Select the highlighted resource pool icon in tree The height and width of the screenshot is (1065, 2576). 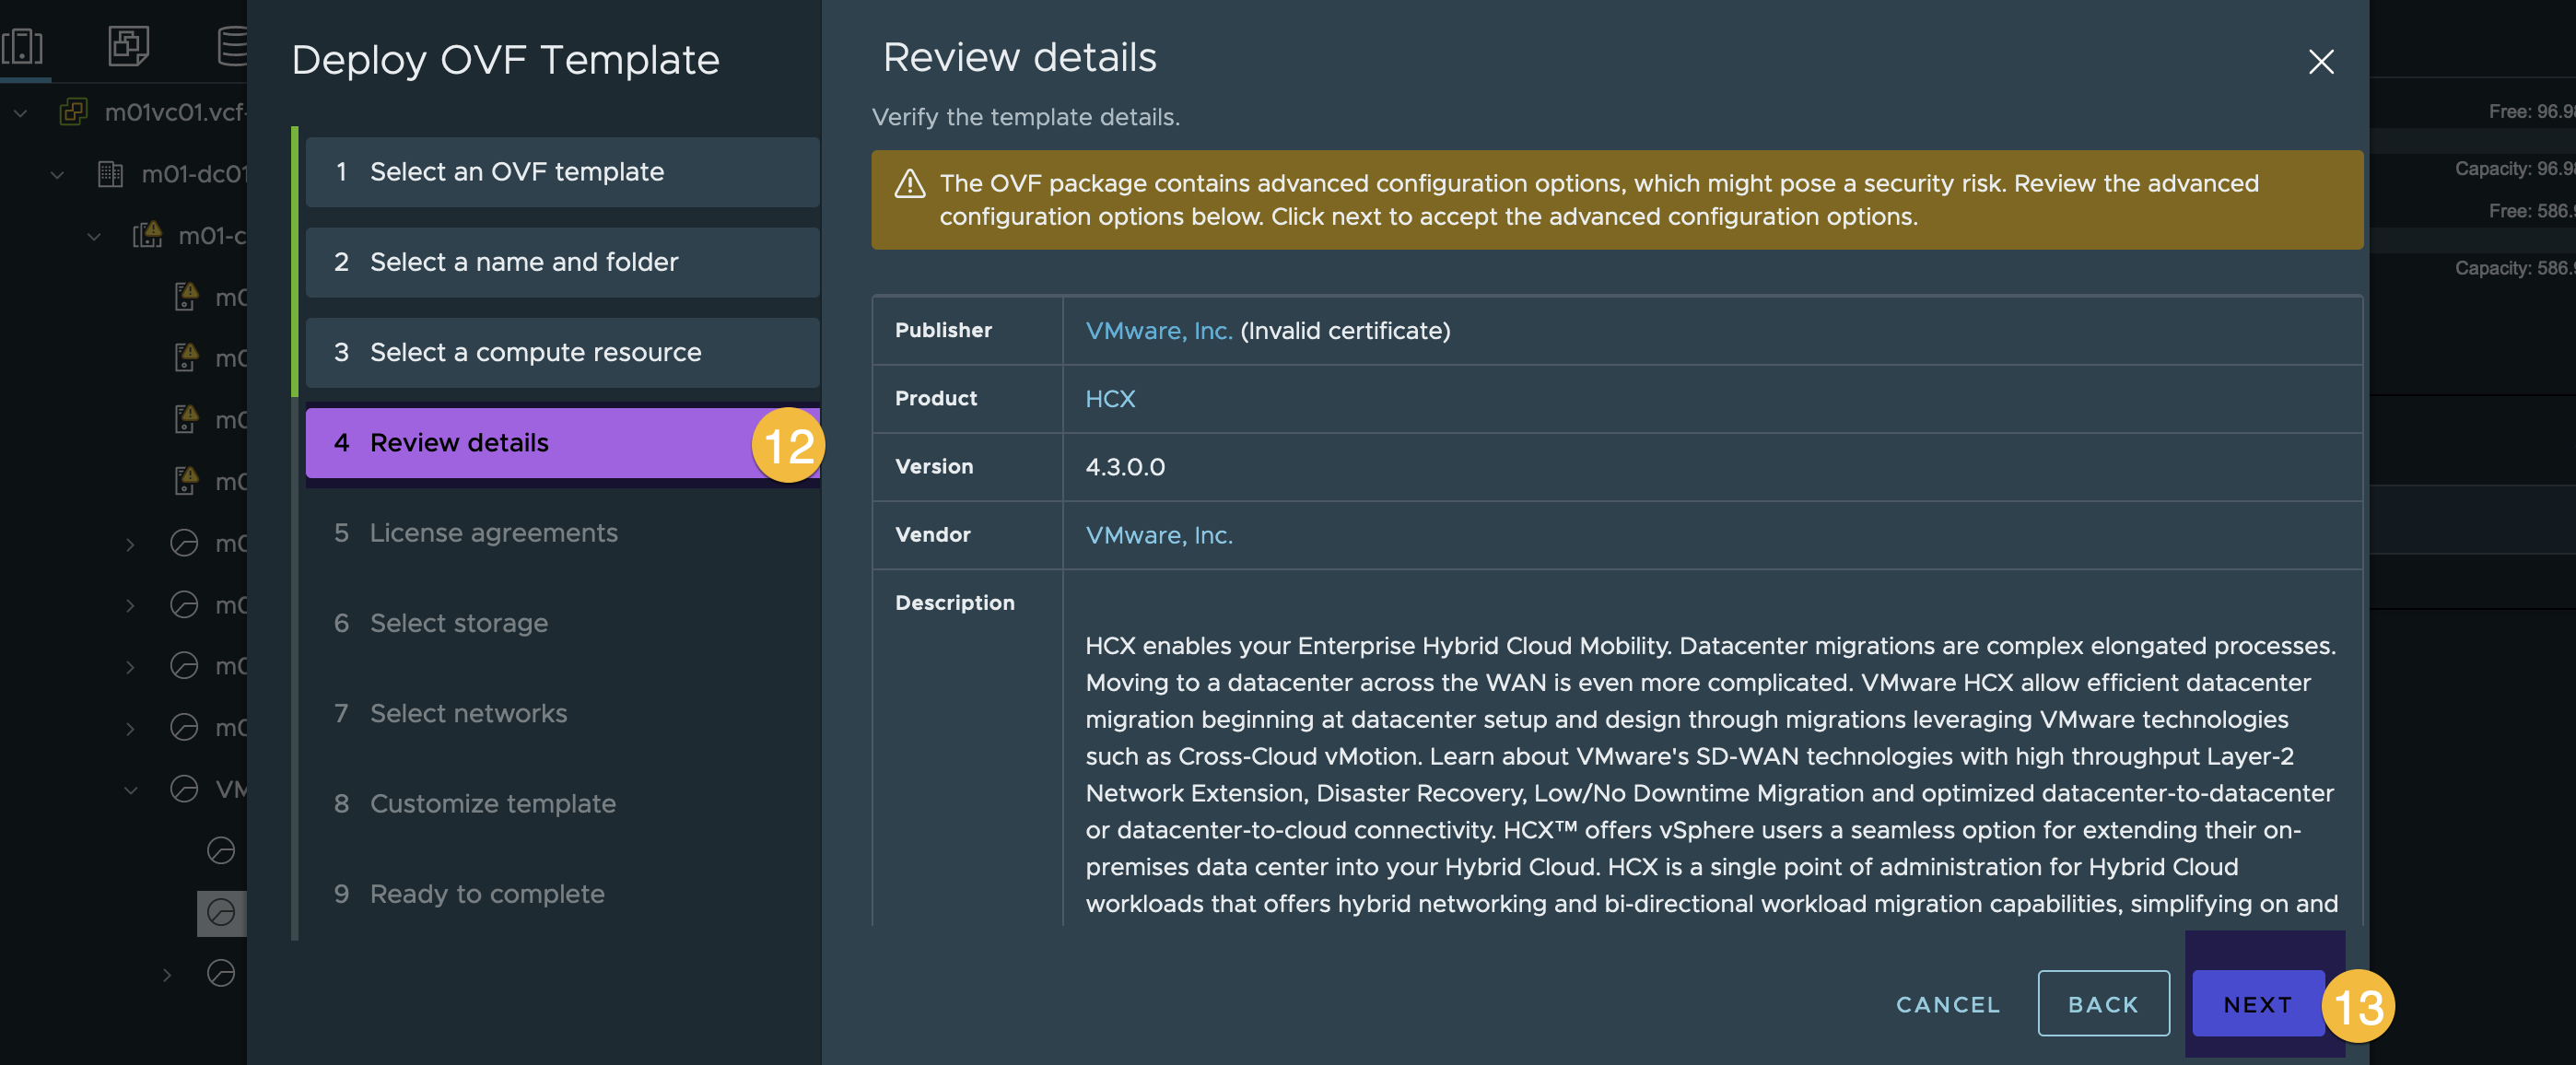point(221,912)
